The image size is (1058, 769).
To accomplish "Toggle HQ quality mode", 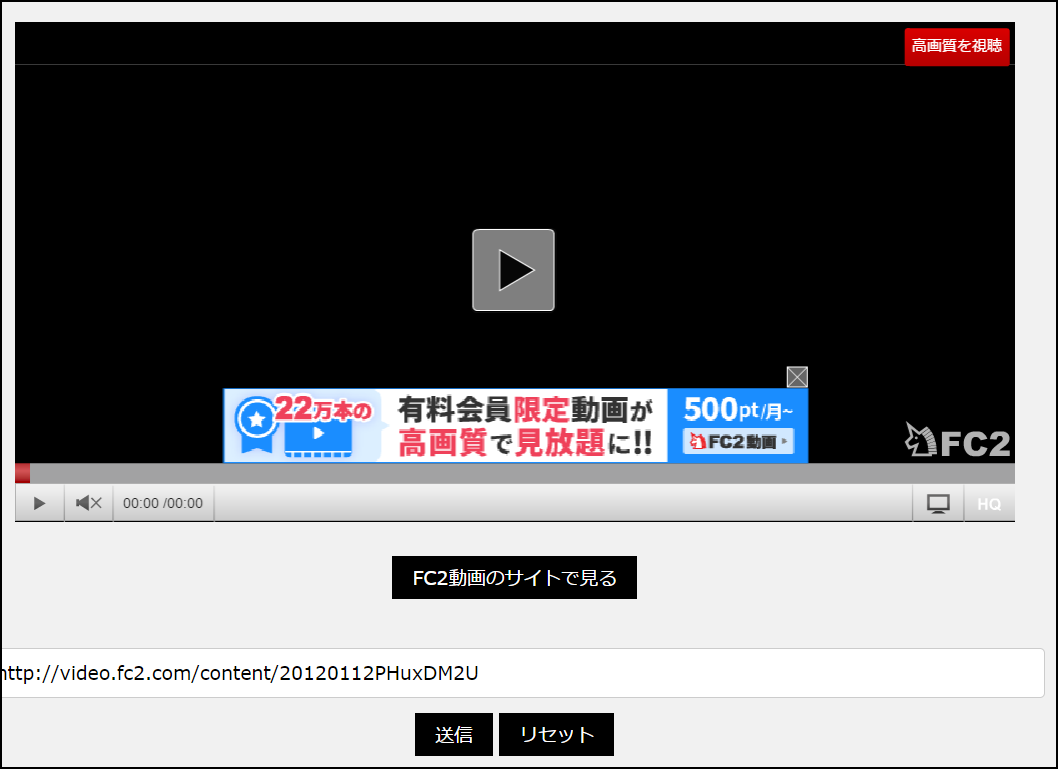I will 989,504.
